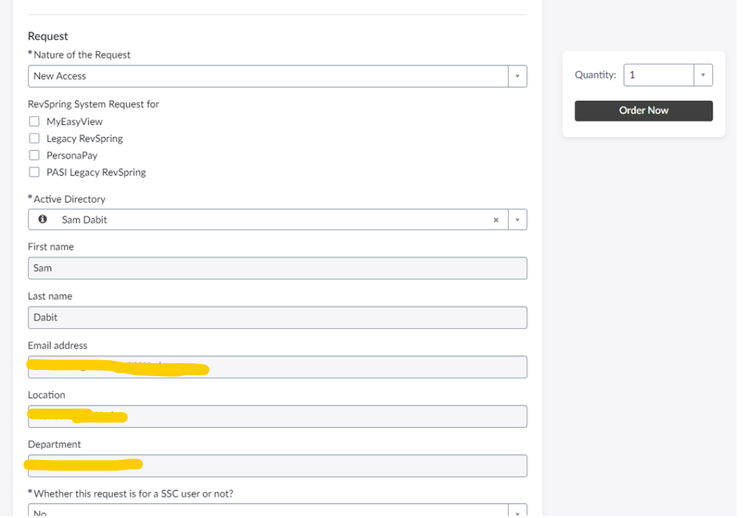Click the Quantity value 1 box

tap(659, 75)
